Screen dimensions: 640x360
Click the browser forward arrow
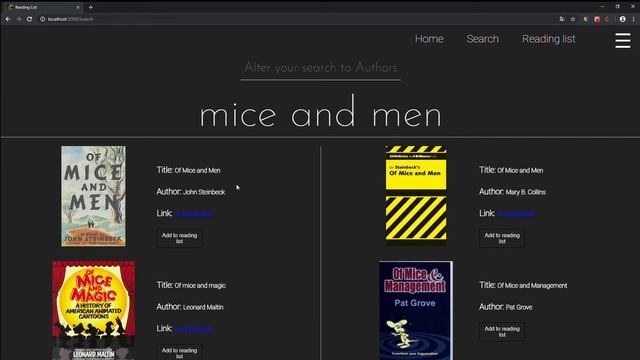[x=19, y=19]
